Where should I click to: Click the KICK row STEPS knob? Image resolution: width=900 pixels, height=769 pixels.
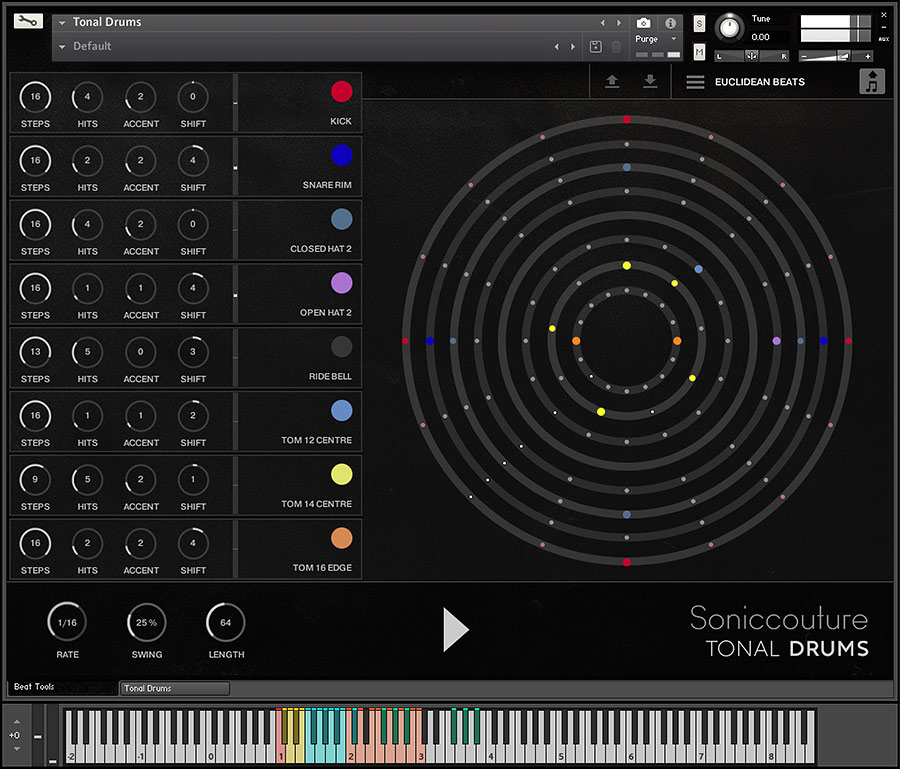coord(35,96)
